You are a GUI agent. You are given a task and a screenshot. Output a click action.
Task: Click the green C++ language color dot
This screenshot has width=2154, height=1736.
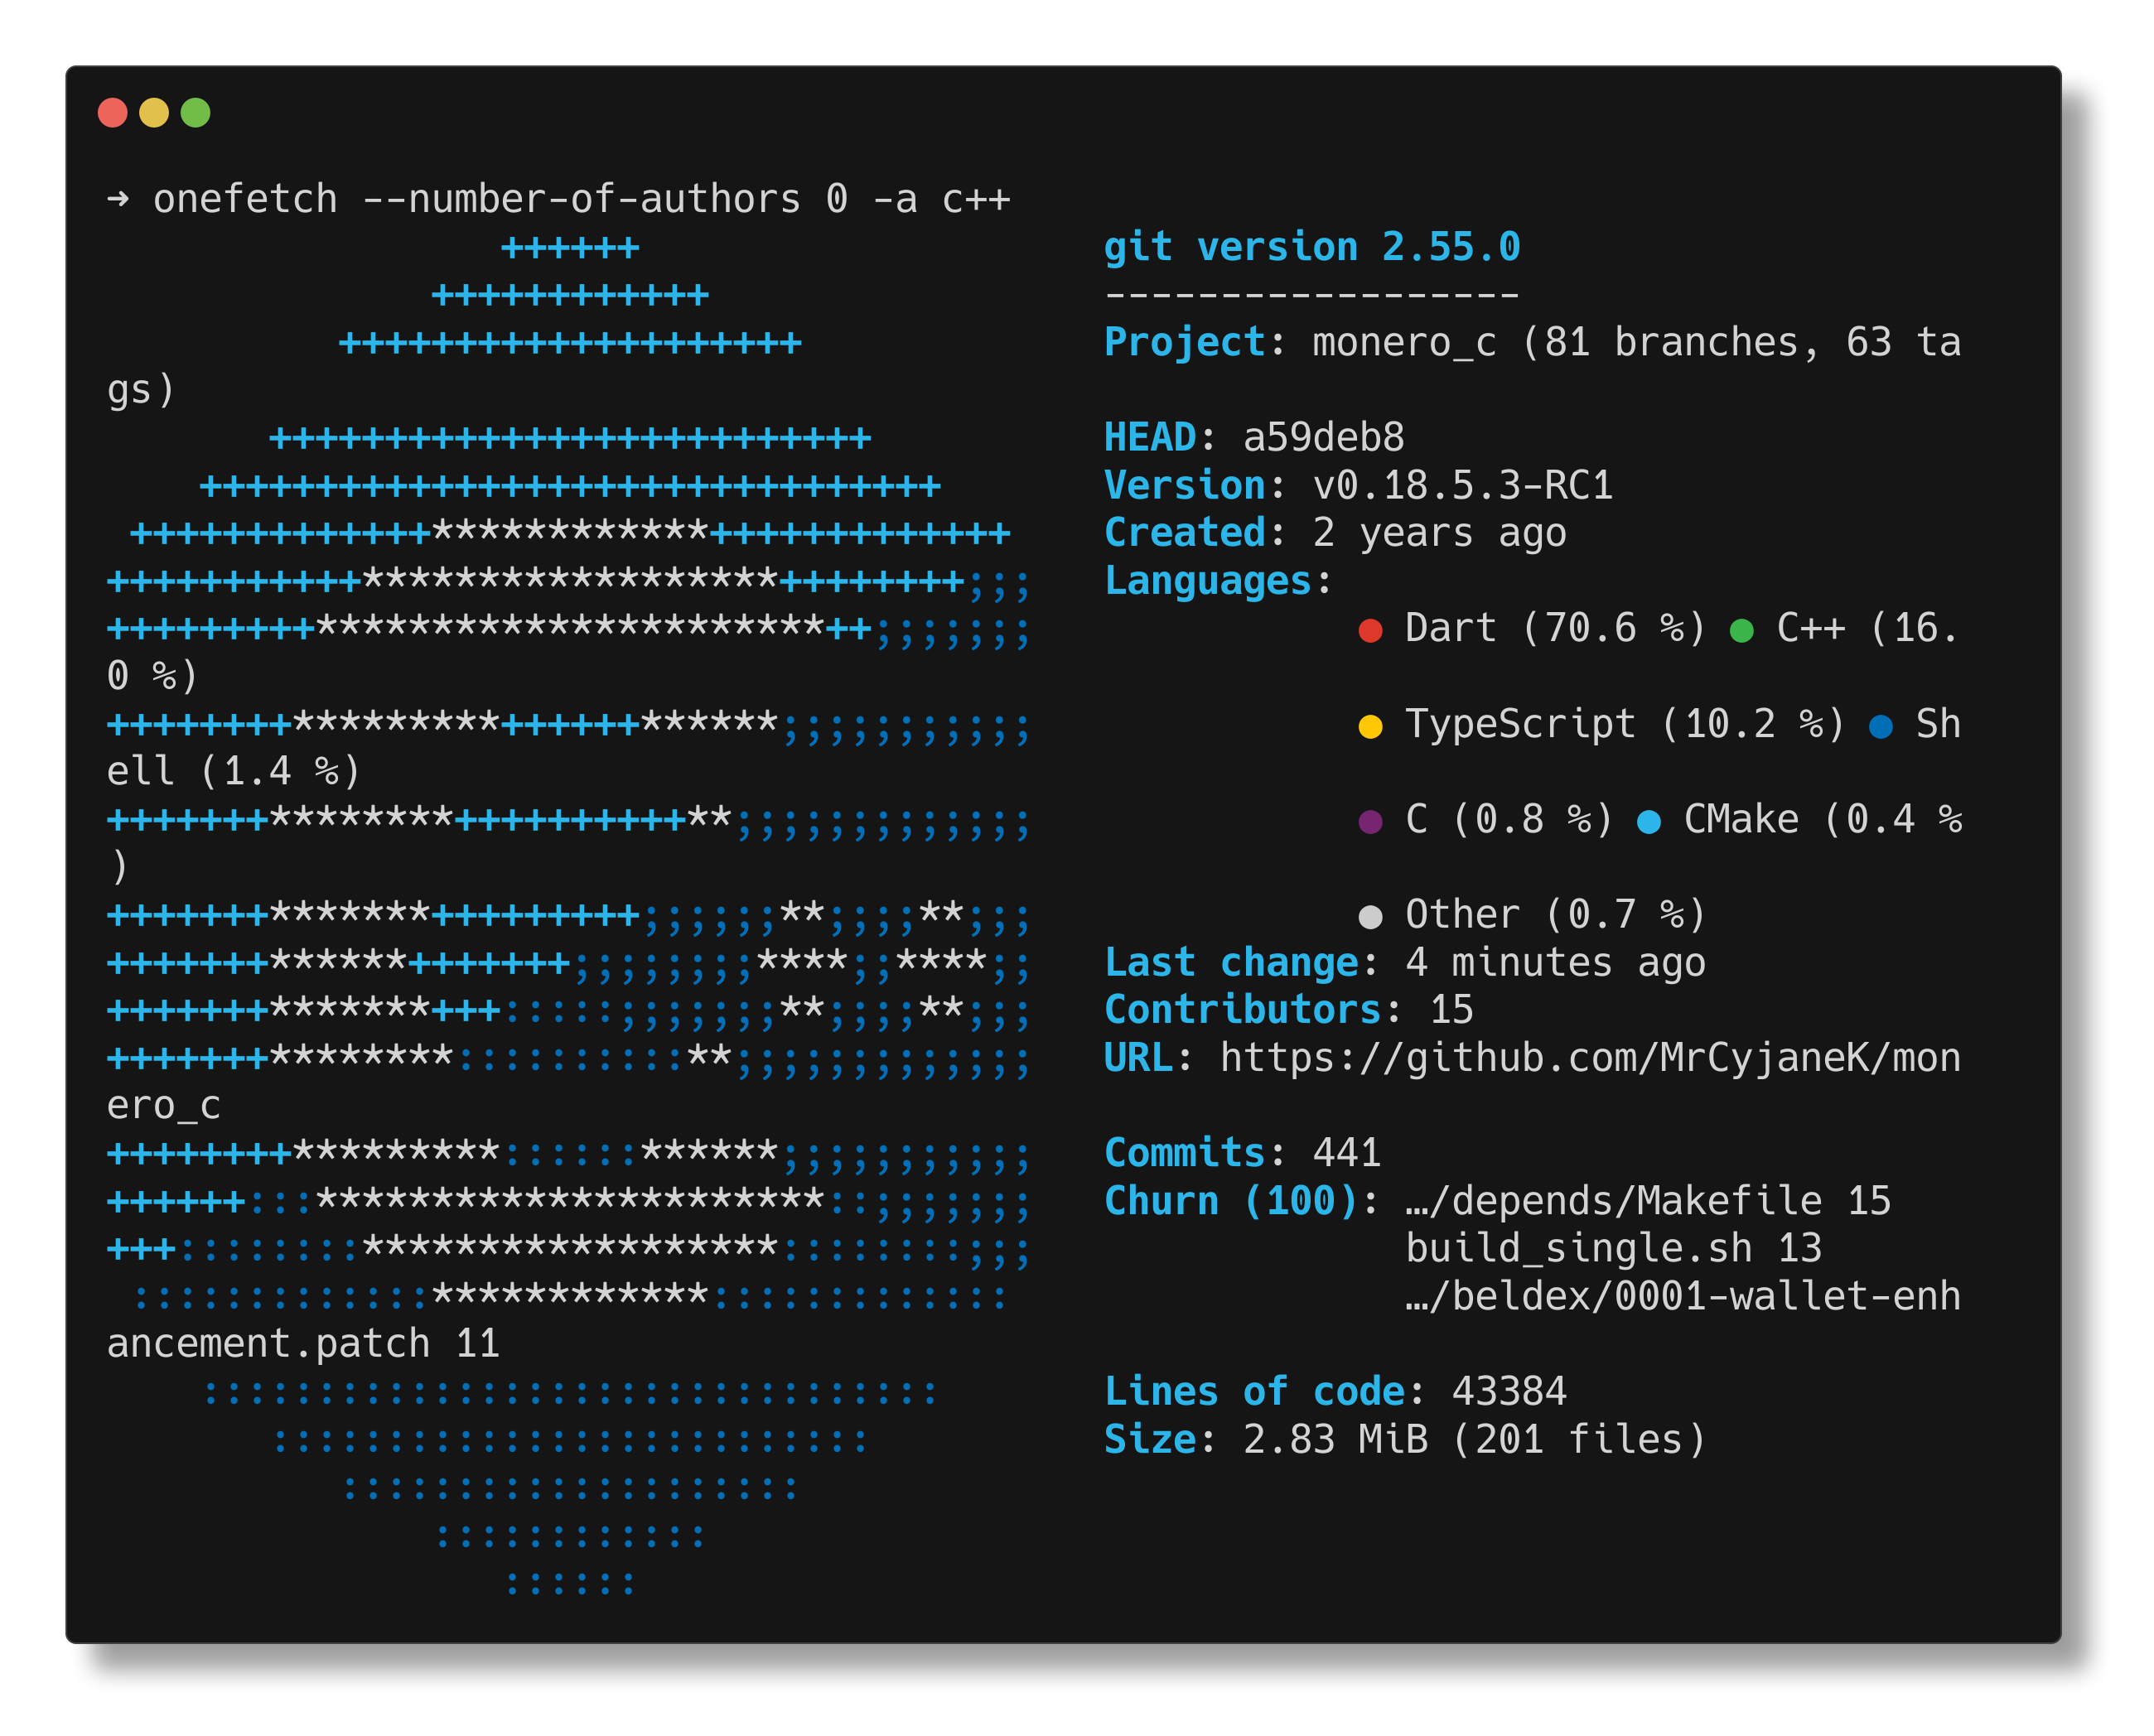(x=1741, y=630)
